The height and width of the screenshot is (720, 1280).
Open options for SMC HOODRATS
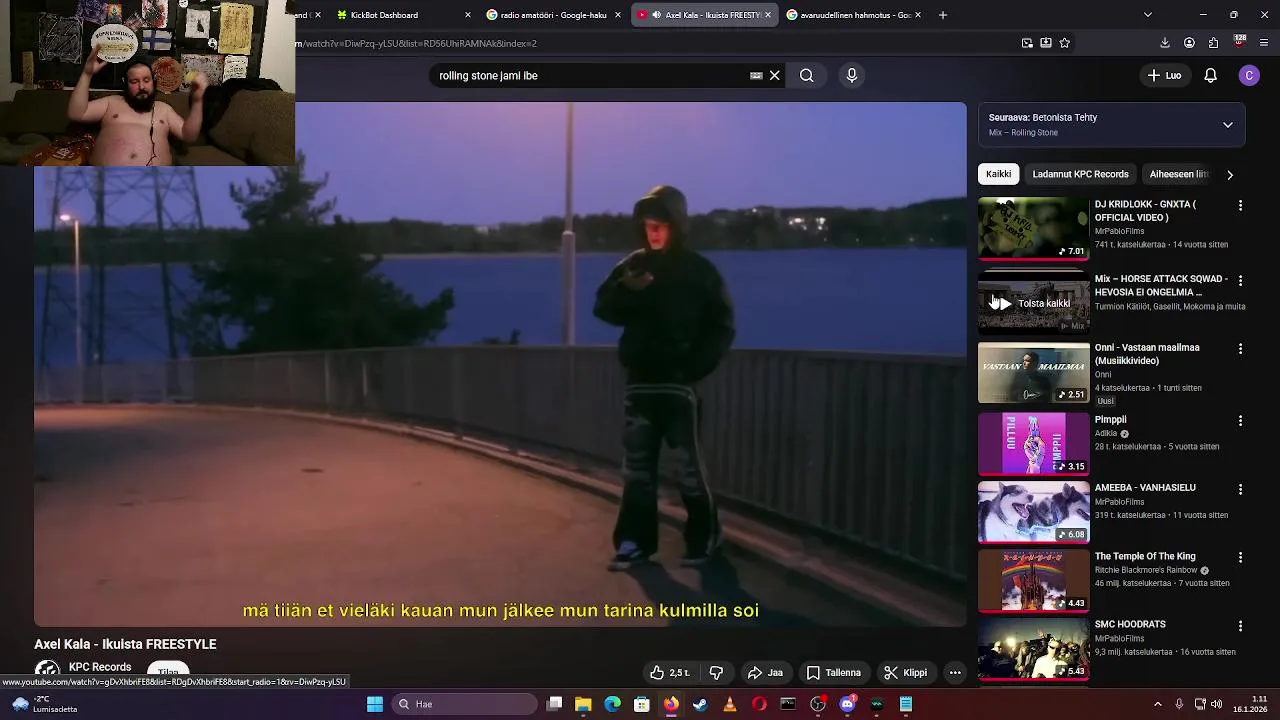coord(1240,626)
